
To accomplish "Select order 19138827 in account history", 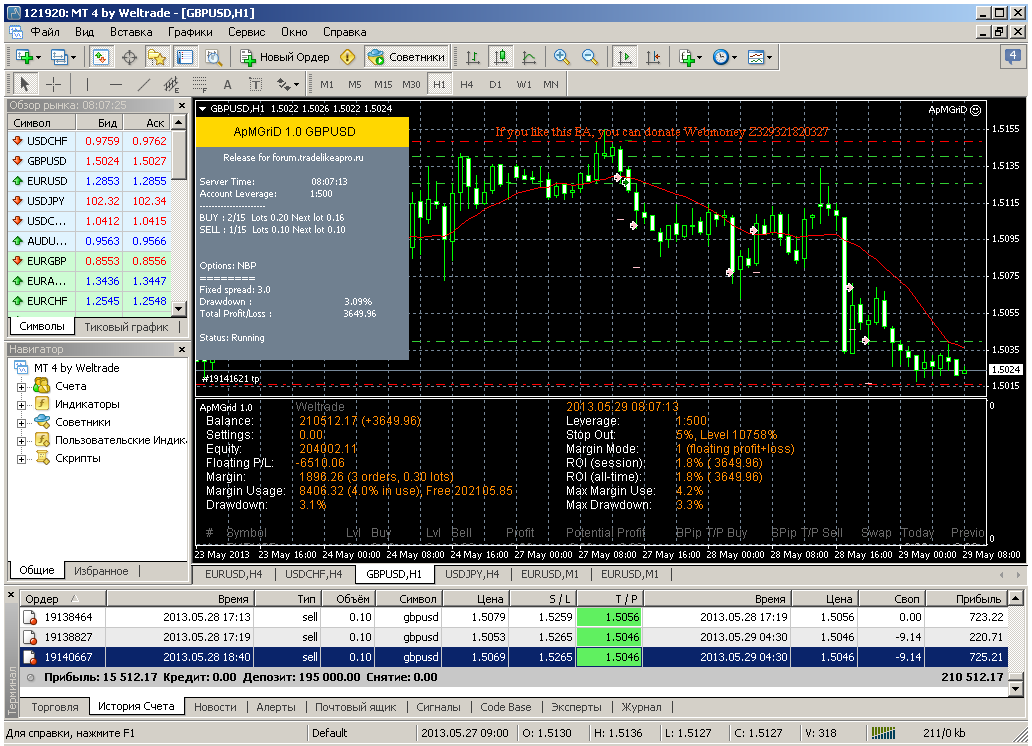I will point(513,637).
